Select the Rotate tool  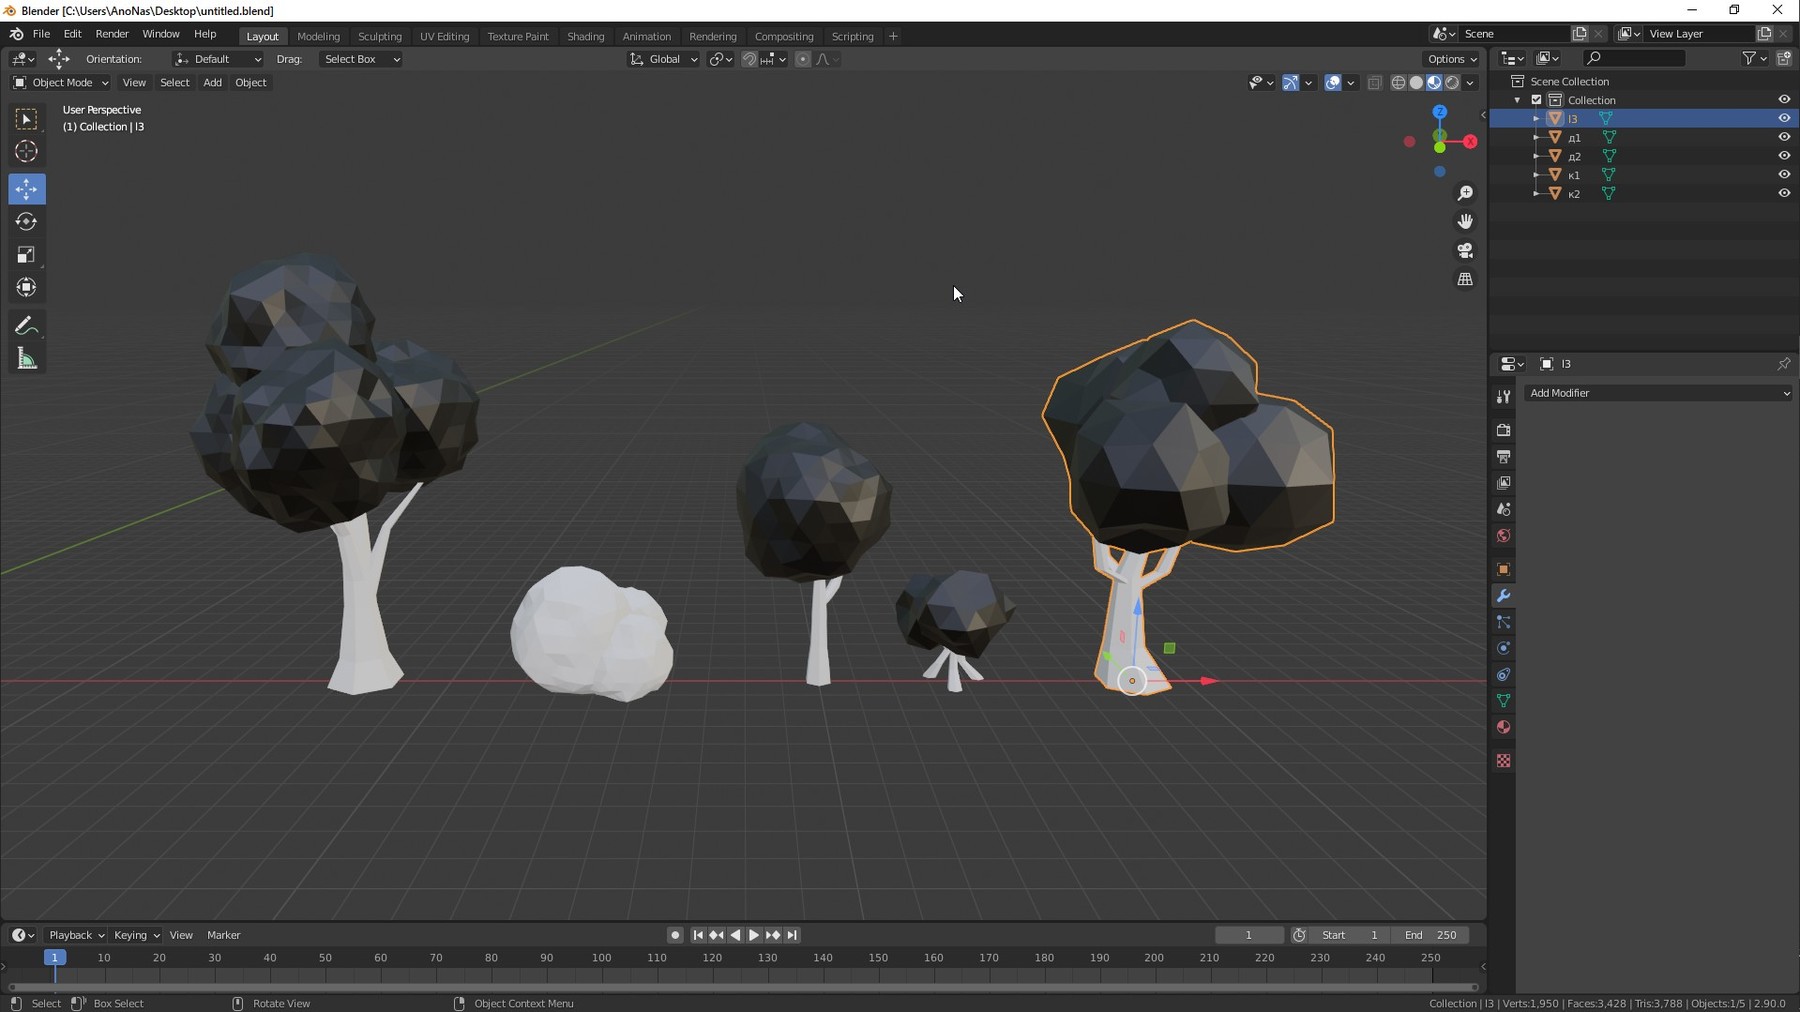pyautogui.click(x=26, y=221)
